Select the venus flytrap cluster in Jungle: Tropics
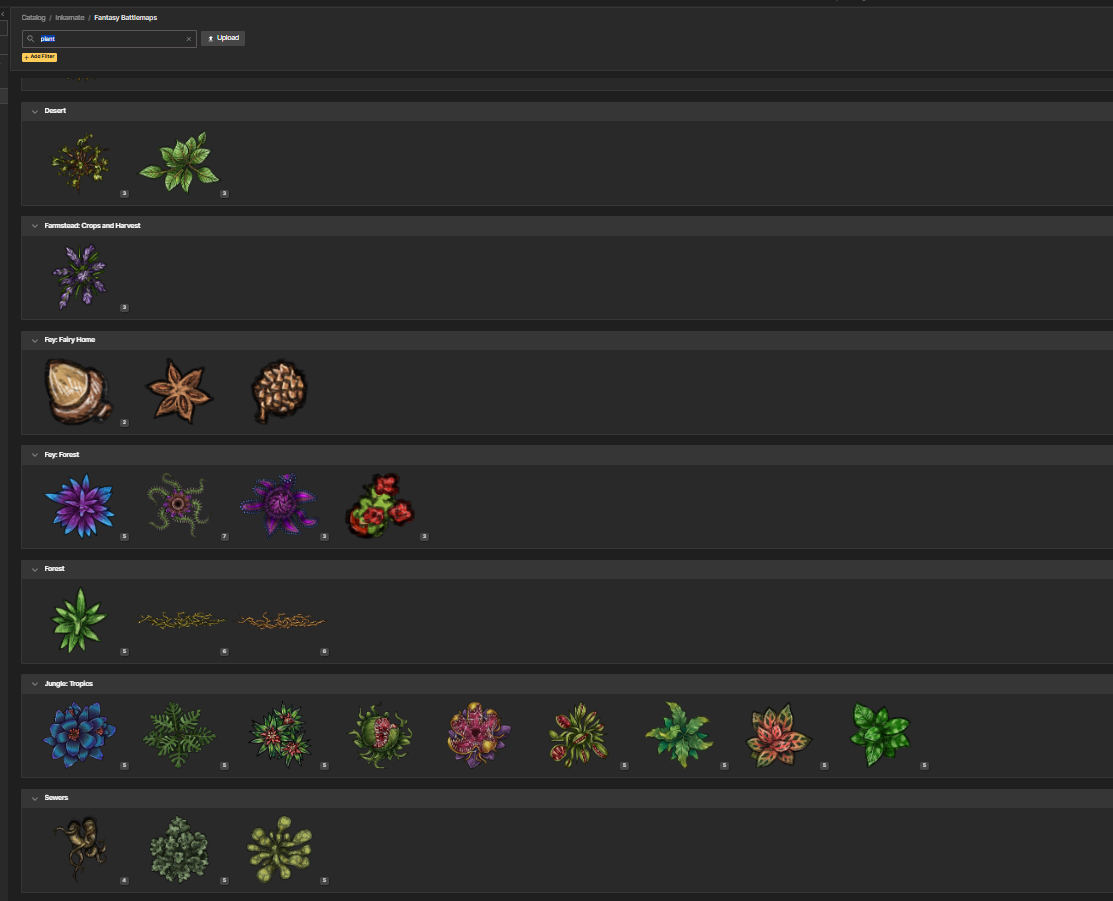The width and height of the screenshot is (1113, 901). (579, 735)
